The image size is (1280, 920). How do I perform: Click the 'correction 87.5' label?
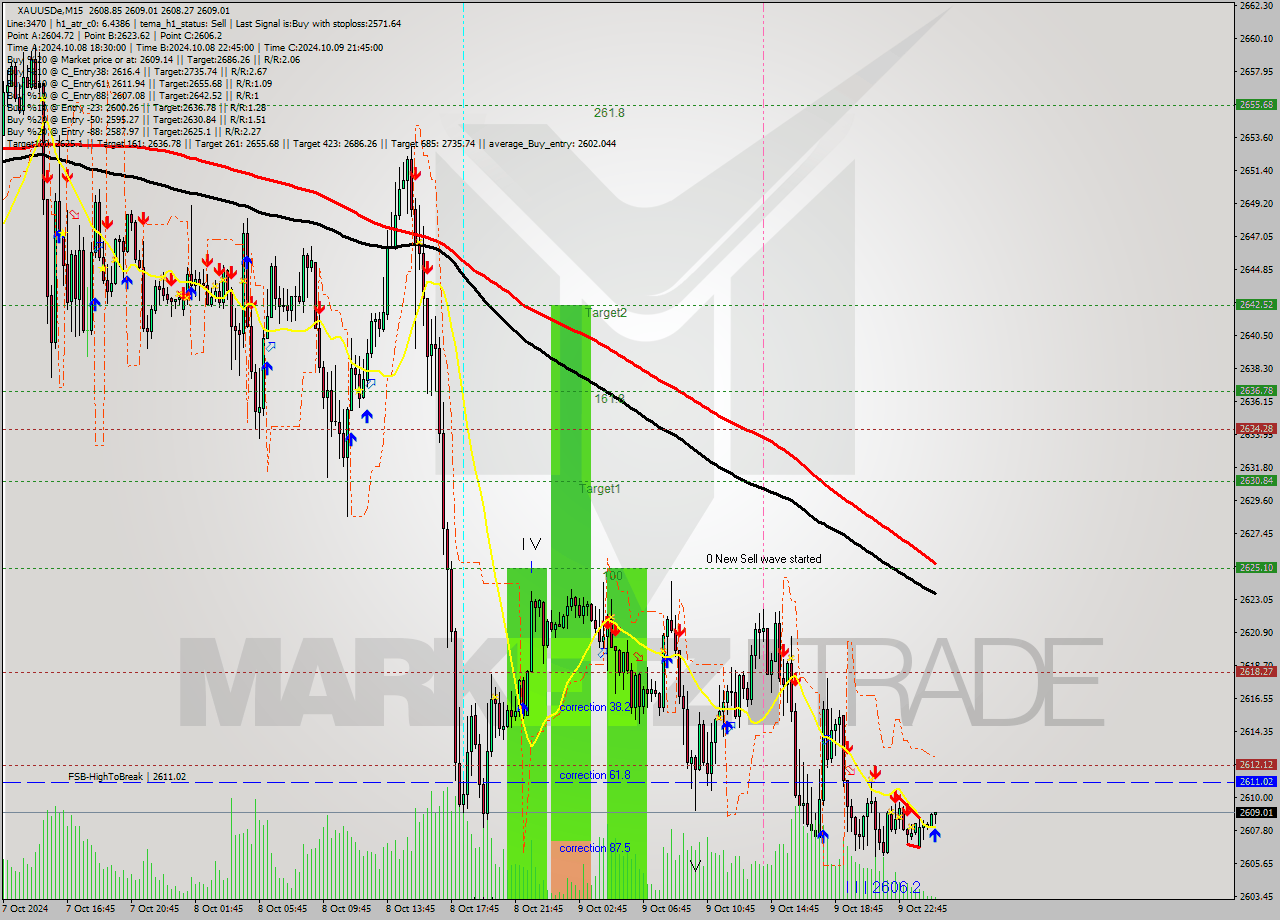click(595, 848)
